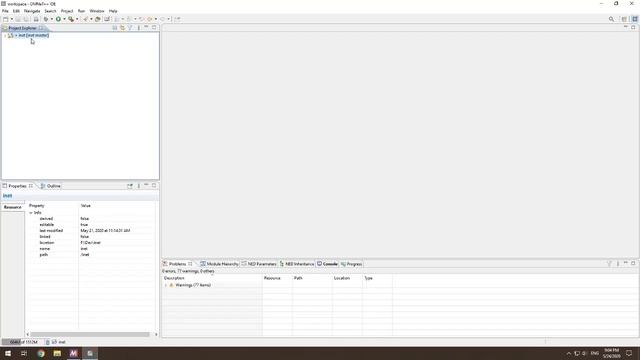Click the Properties scrollbar right arrow

tap(156, 334)
